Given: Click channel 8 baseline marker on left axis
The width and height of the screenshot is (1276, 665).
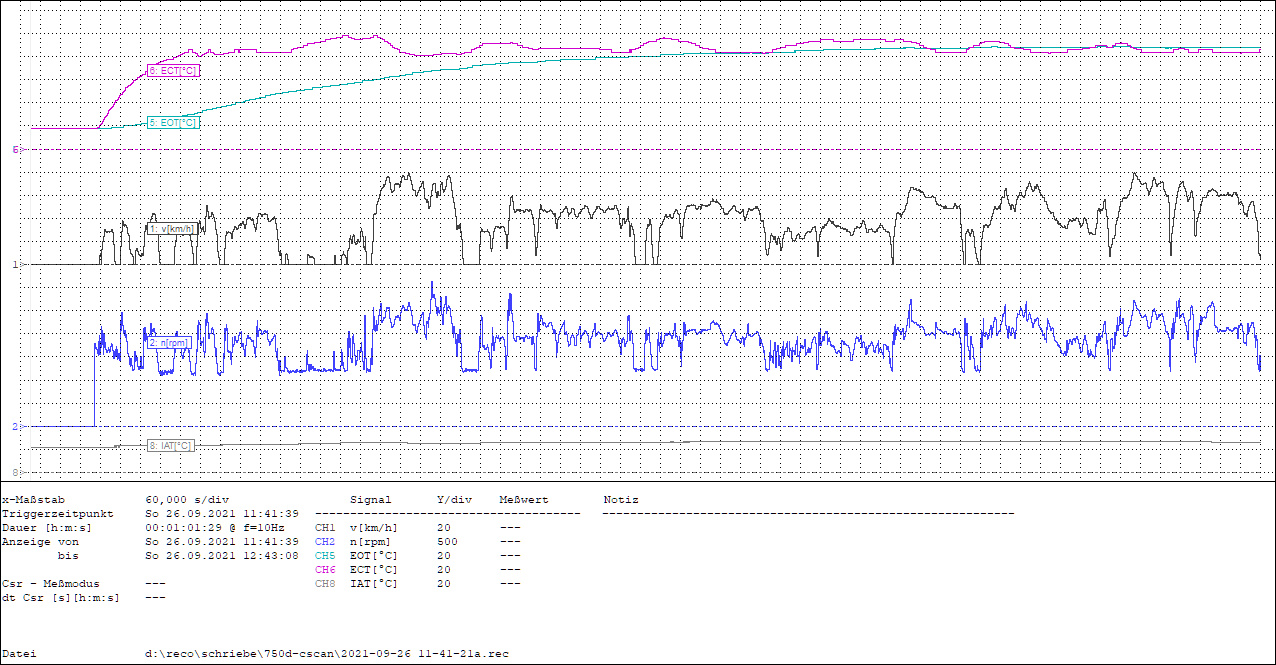Looking at the screenshot, I should [15, 471].
